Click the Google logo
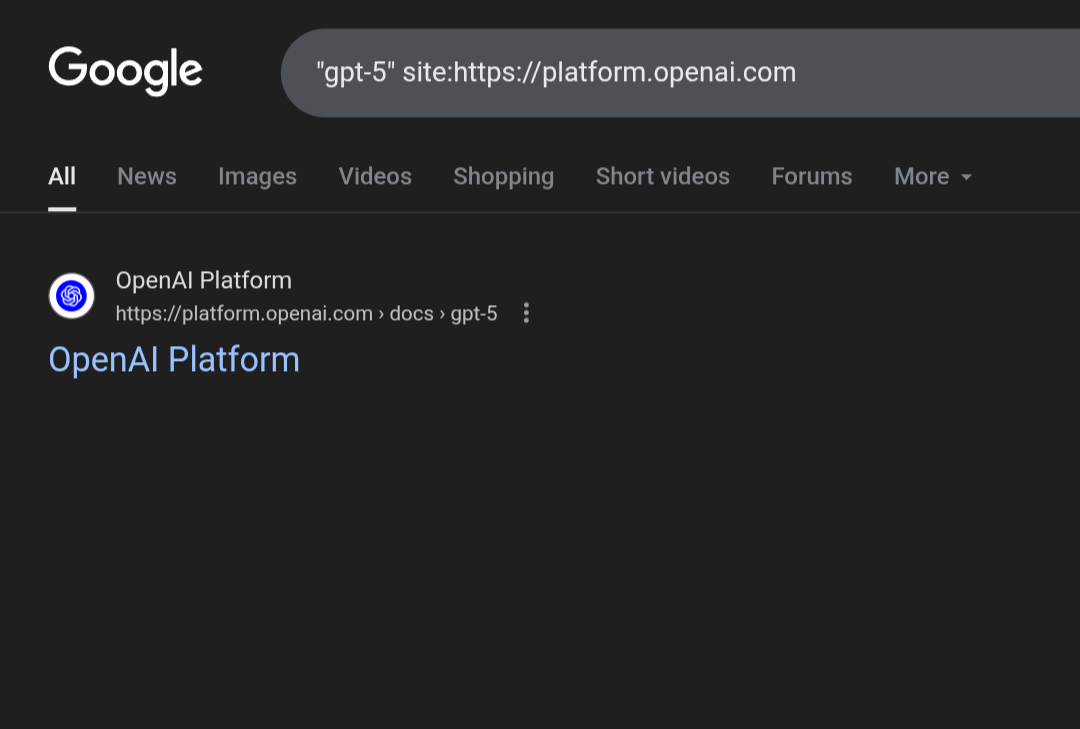This screenshot has width=1080, height=729. 125,71
